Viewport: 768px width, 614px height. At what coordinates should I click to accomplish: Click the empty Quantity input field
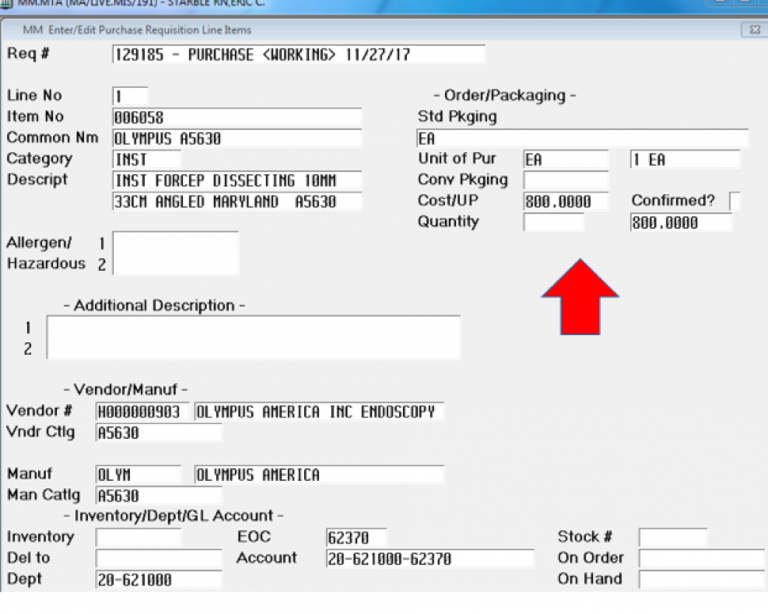[553, 223]
